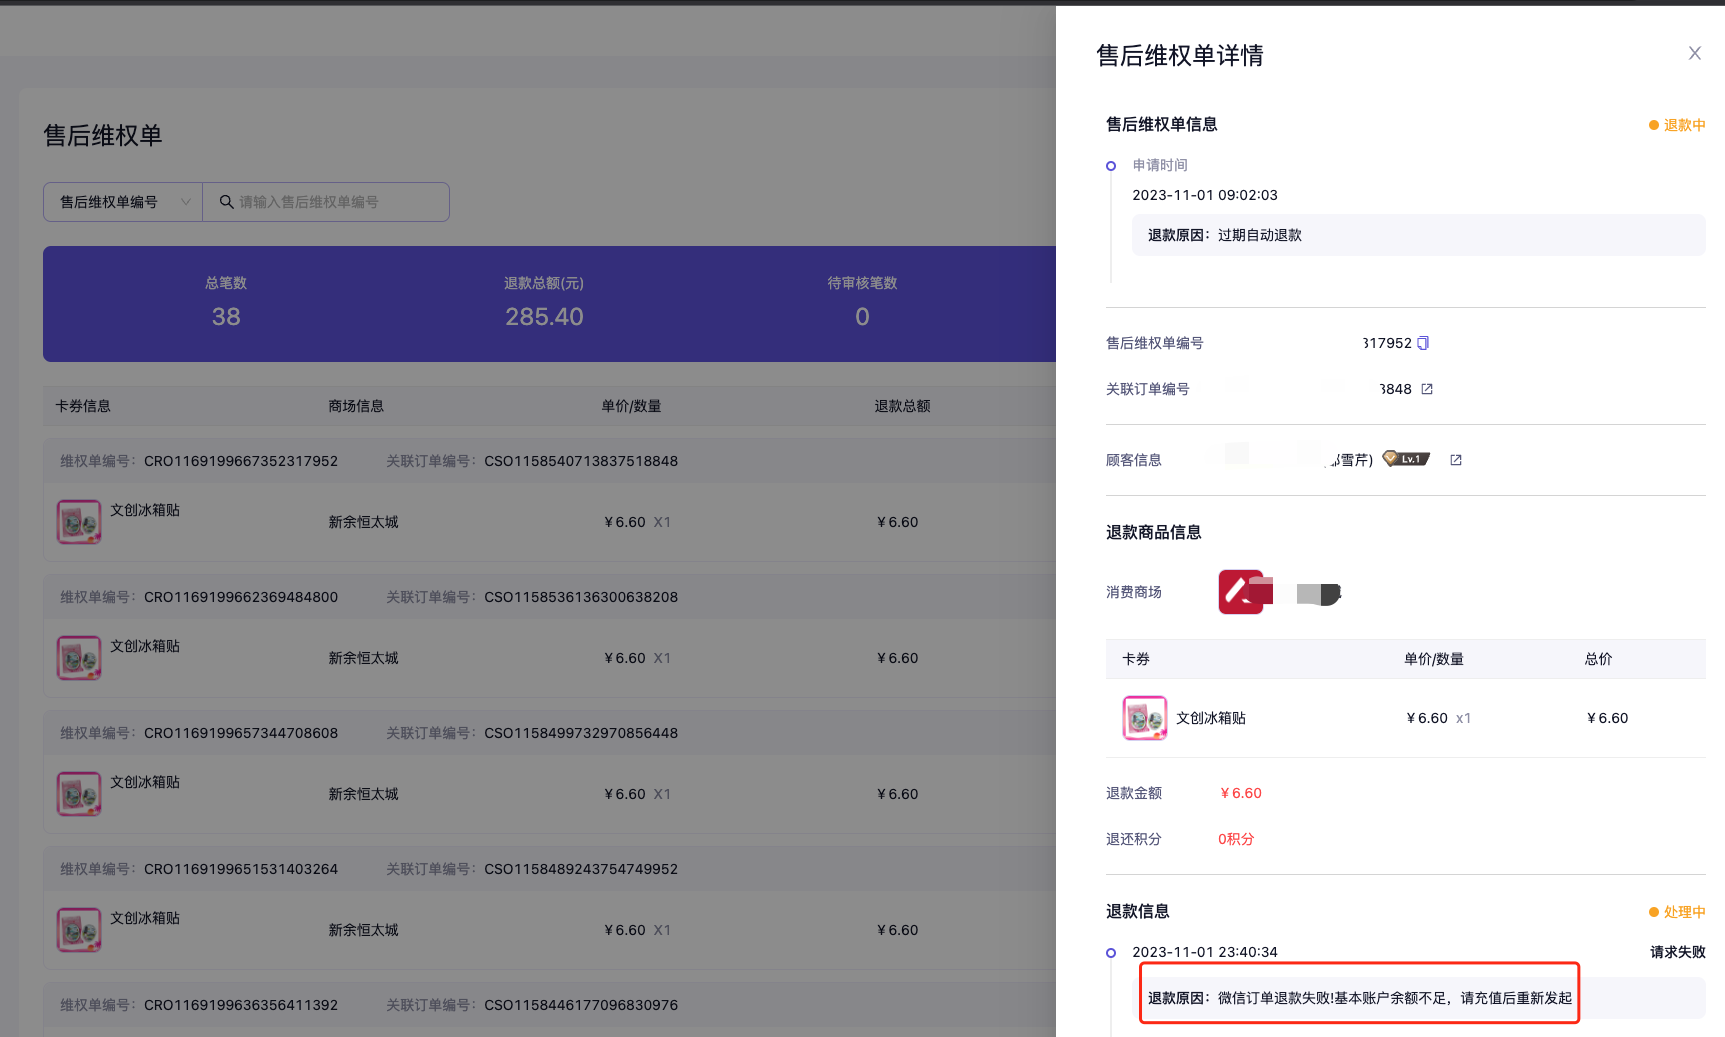Screen dimensions: 1725x1037
Task: Click the 退款中 status indicator
Action: coord(1677,125)
